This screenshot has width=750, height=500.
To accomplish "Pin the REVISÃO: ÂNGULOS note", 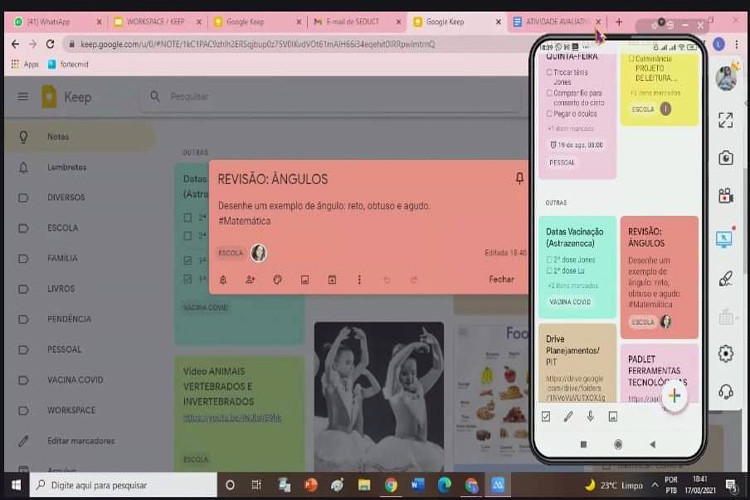I will 519,179.
